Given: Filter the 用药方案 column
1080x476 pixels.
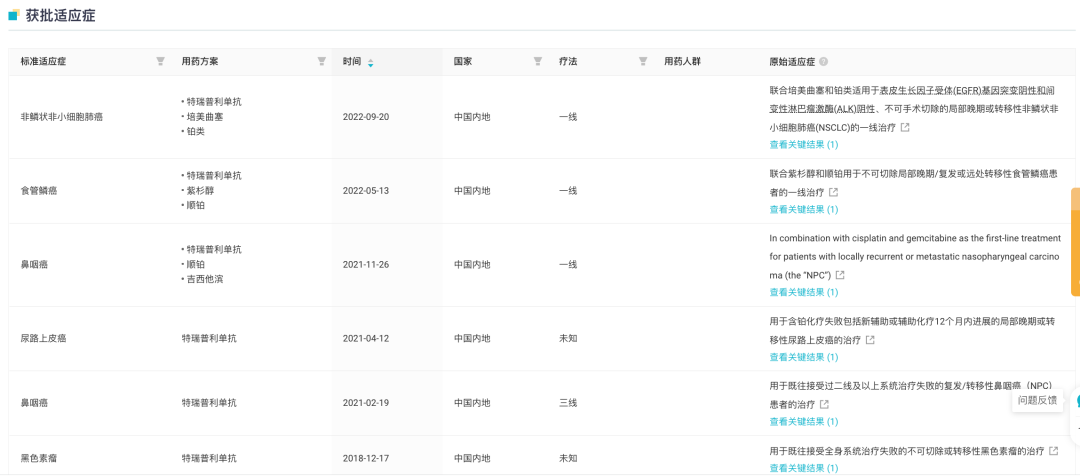Looking at the screenshot, I should [x=322, y=61].
